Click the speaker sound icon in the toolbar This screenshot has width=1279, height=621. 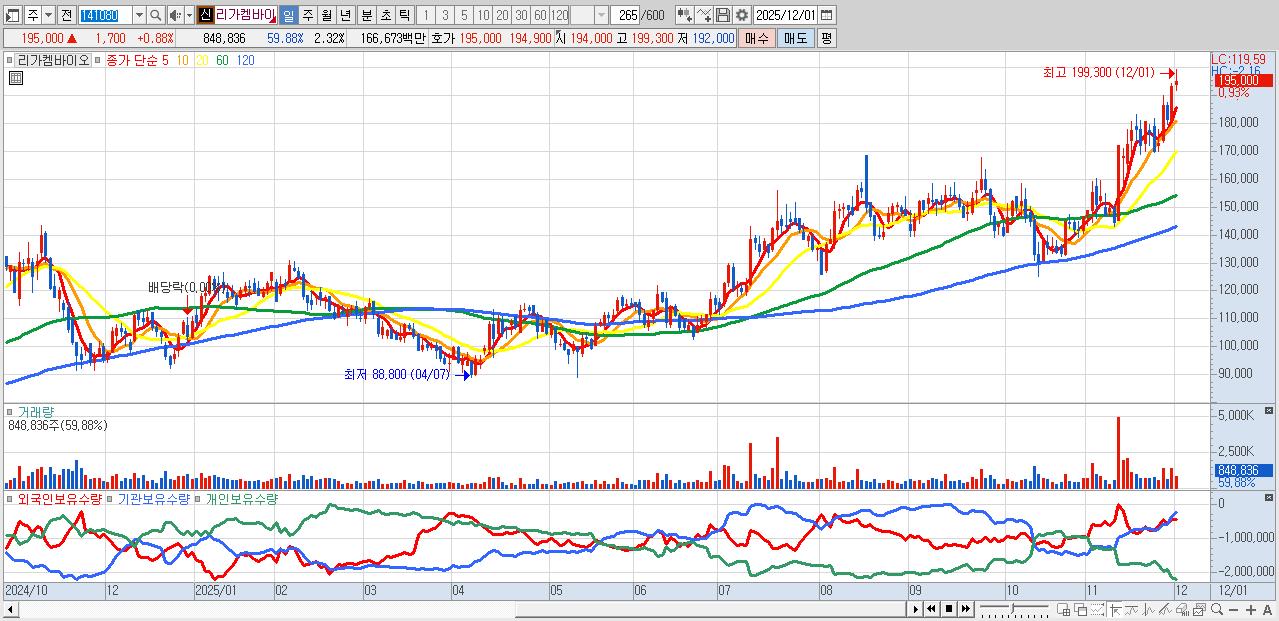(x=176, y=15)
